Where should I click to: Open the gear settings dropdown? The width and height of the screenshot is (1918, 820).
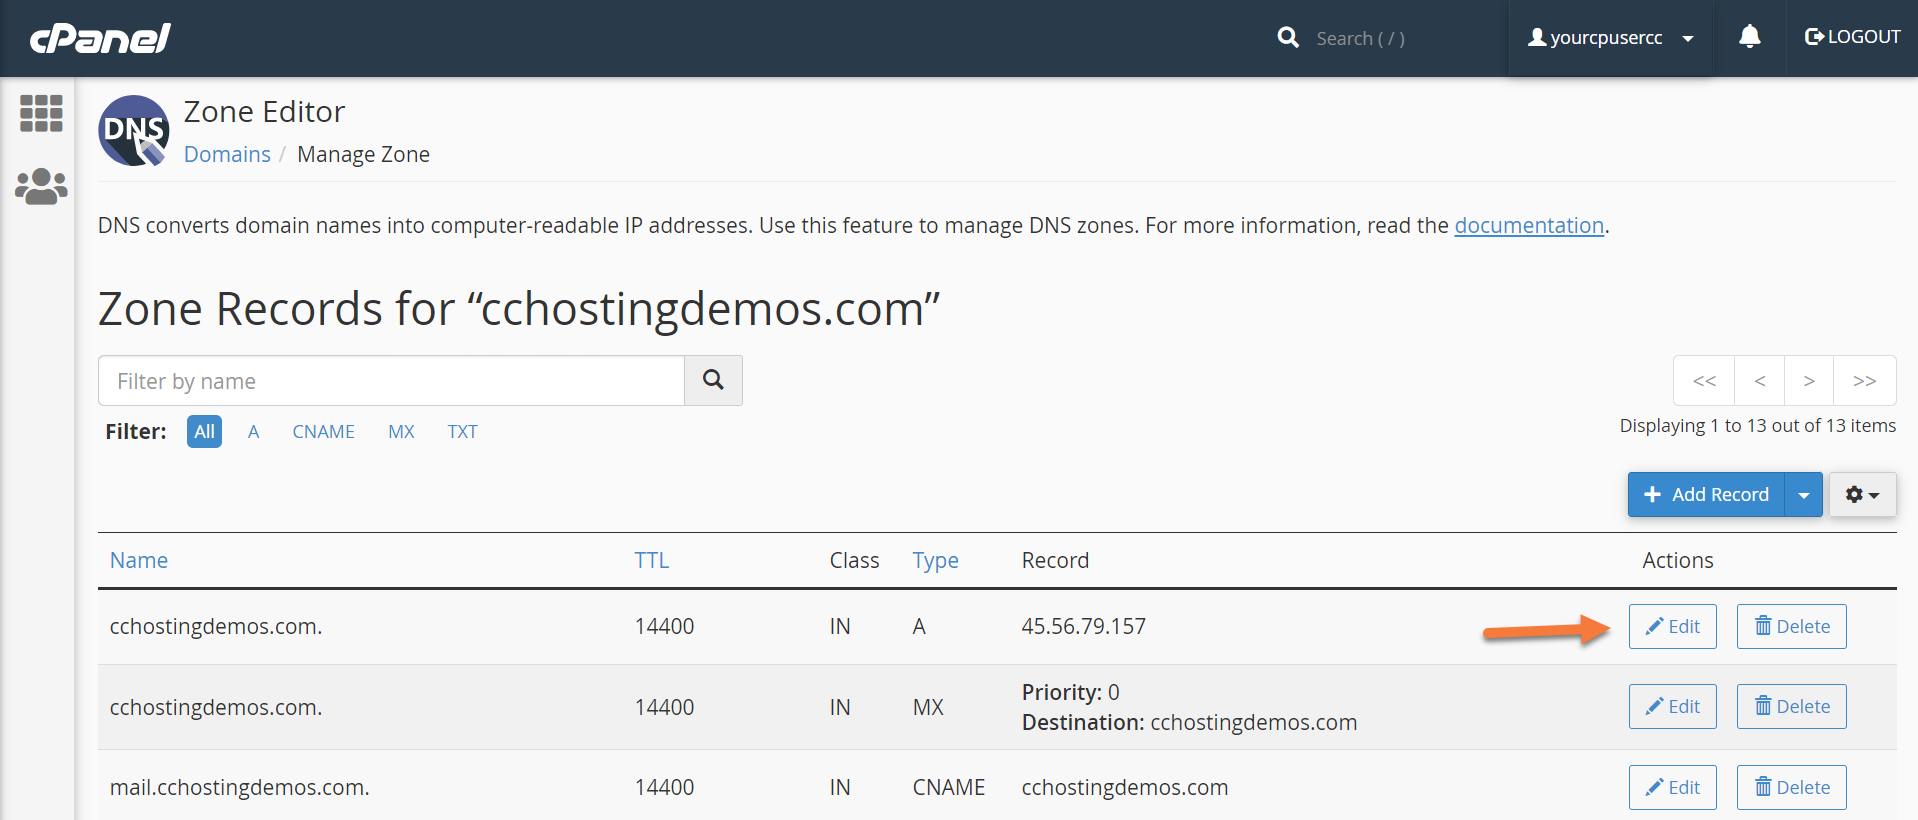coord(1862,495)
